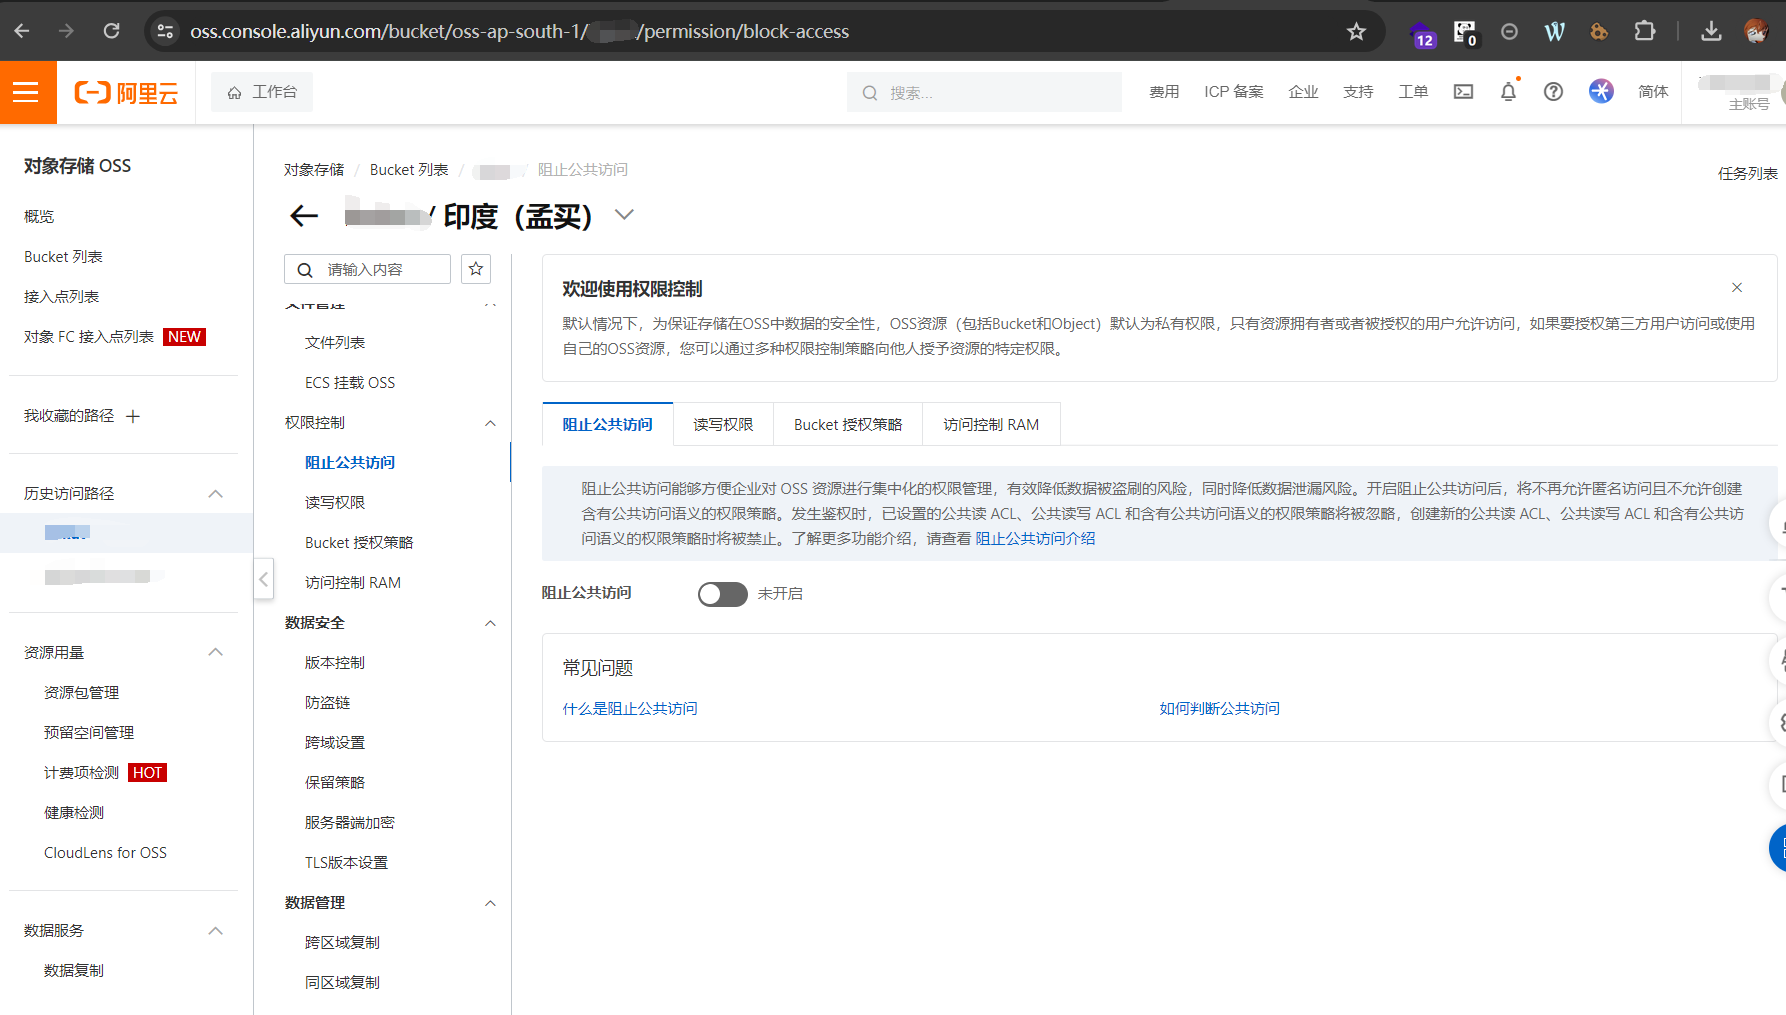This screenshot has height=1015, width=1786.
Task: Open the help question-mark icon
Action: click(1553, 92)
